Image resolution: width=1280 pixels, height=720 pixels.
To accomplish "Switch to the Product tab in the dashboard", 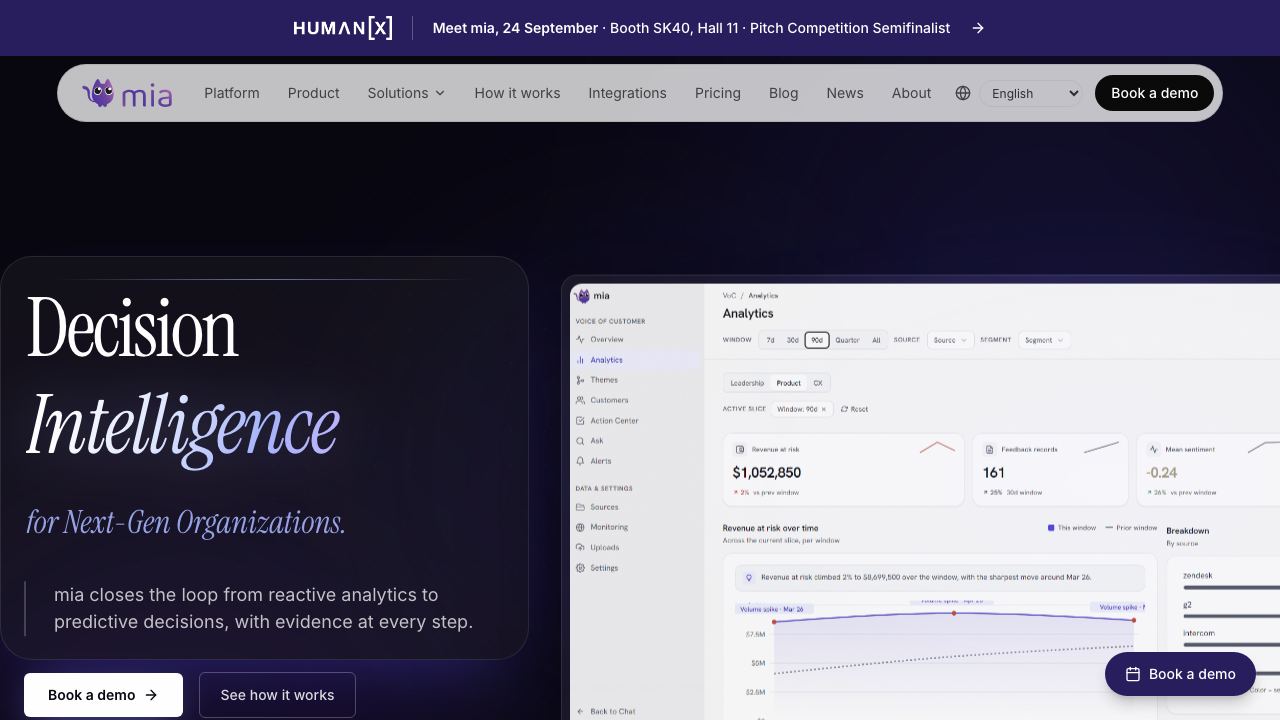I will coord(789,383).
